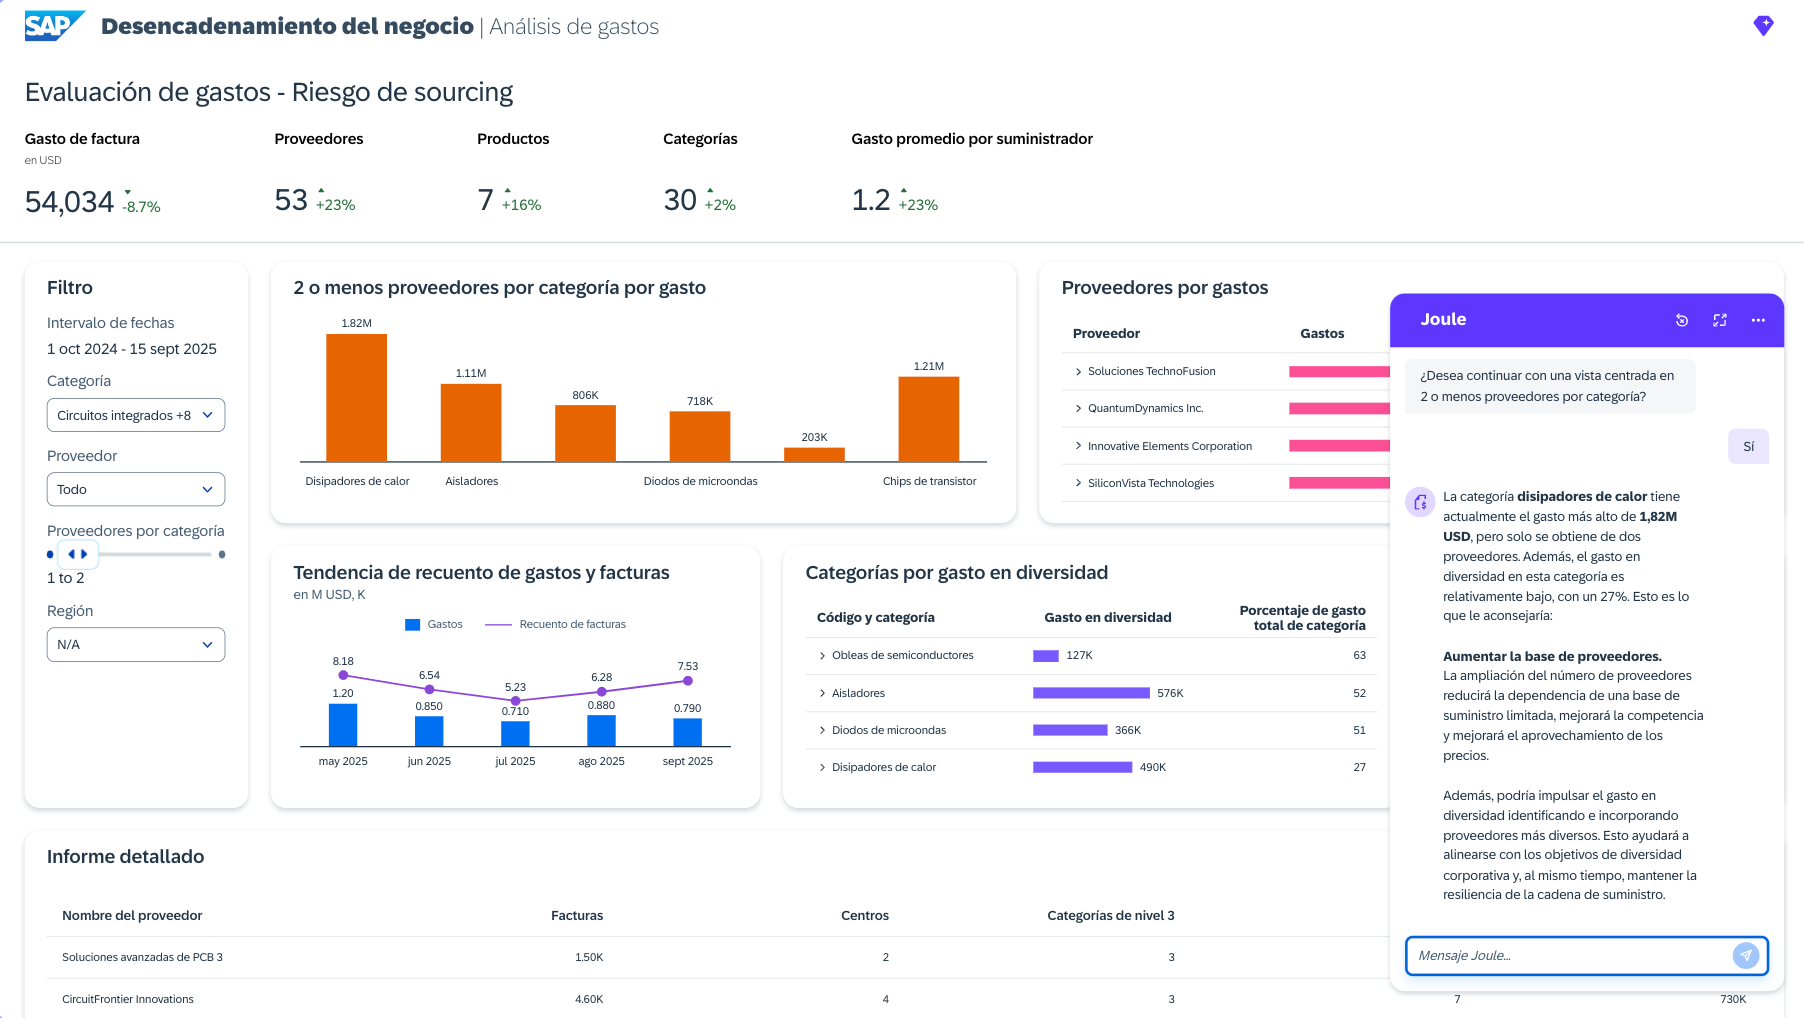Open the Categoría dropdown
The height and width of the screenshot is (1018, 1804).
136,415
